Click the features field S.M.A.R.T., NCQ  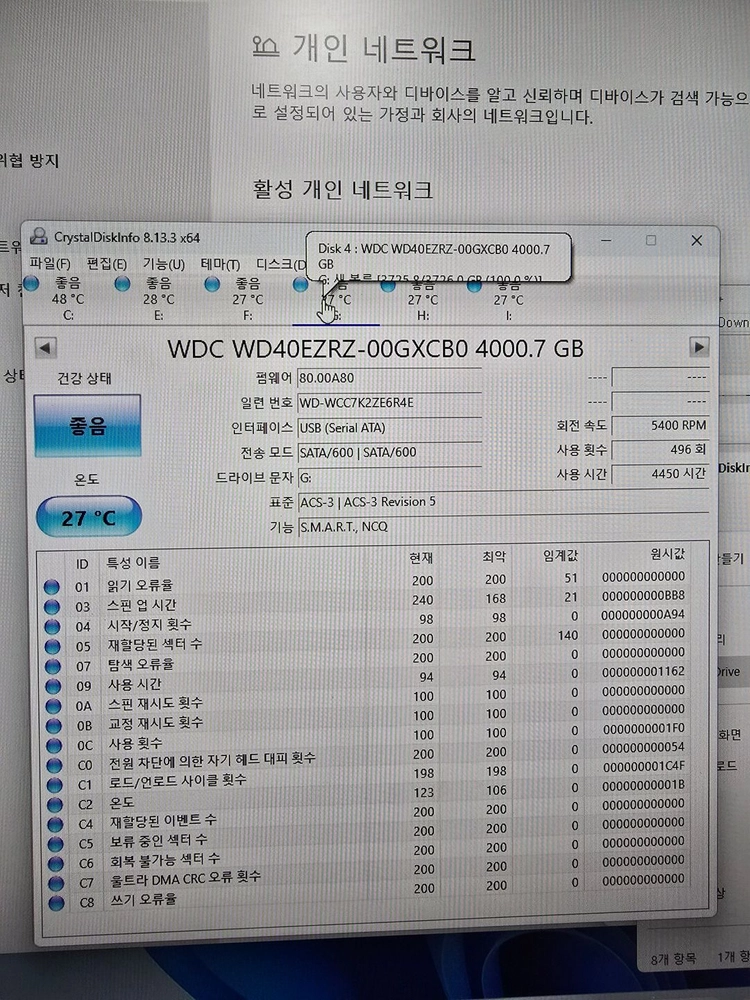pyautogui.click(x=503, y=527)
